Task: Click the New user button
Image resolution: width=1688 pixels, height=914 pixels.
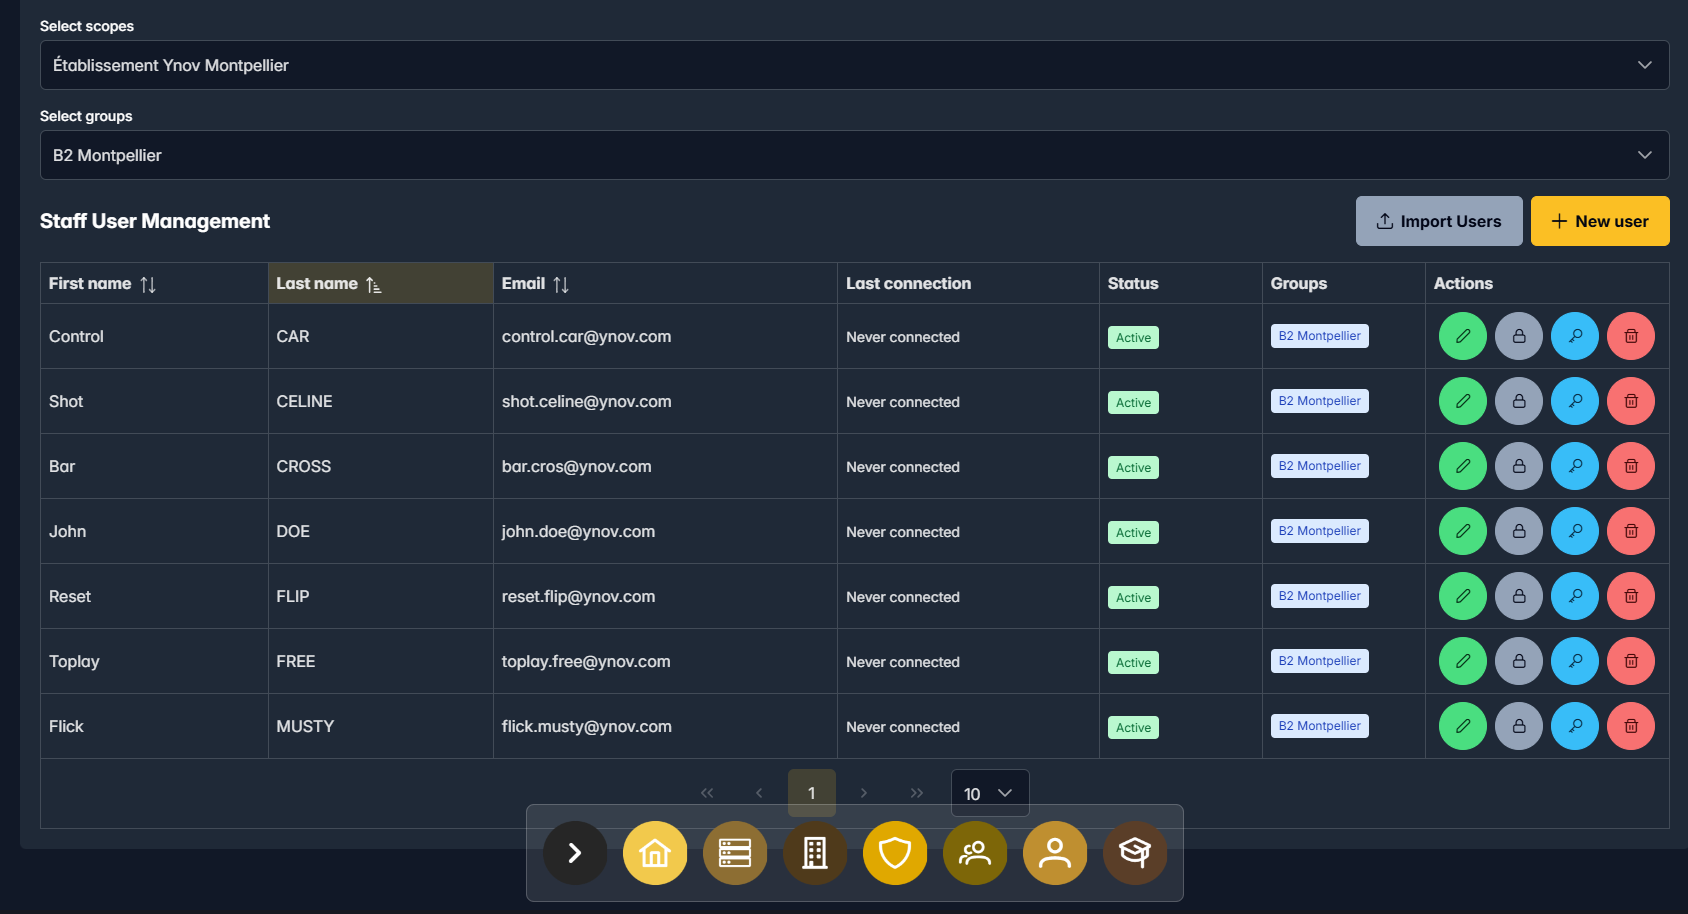Action: click(x=1599, y=221)
